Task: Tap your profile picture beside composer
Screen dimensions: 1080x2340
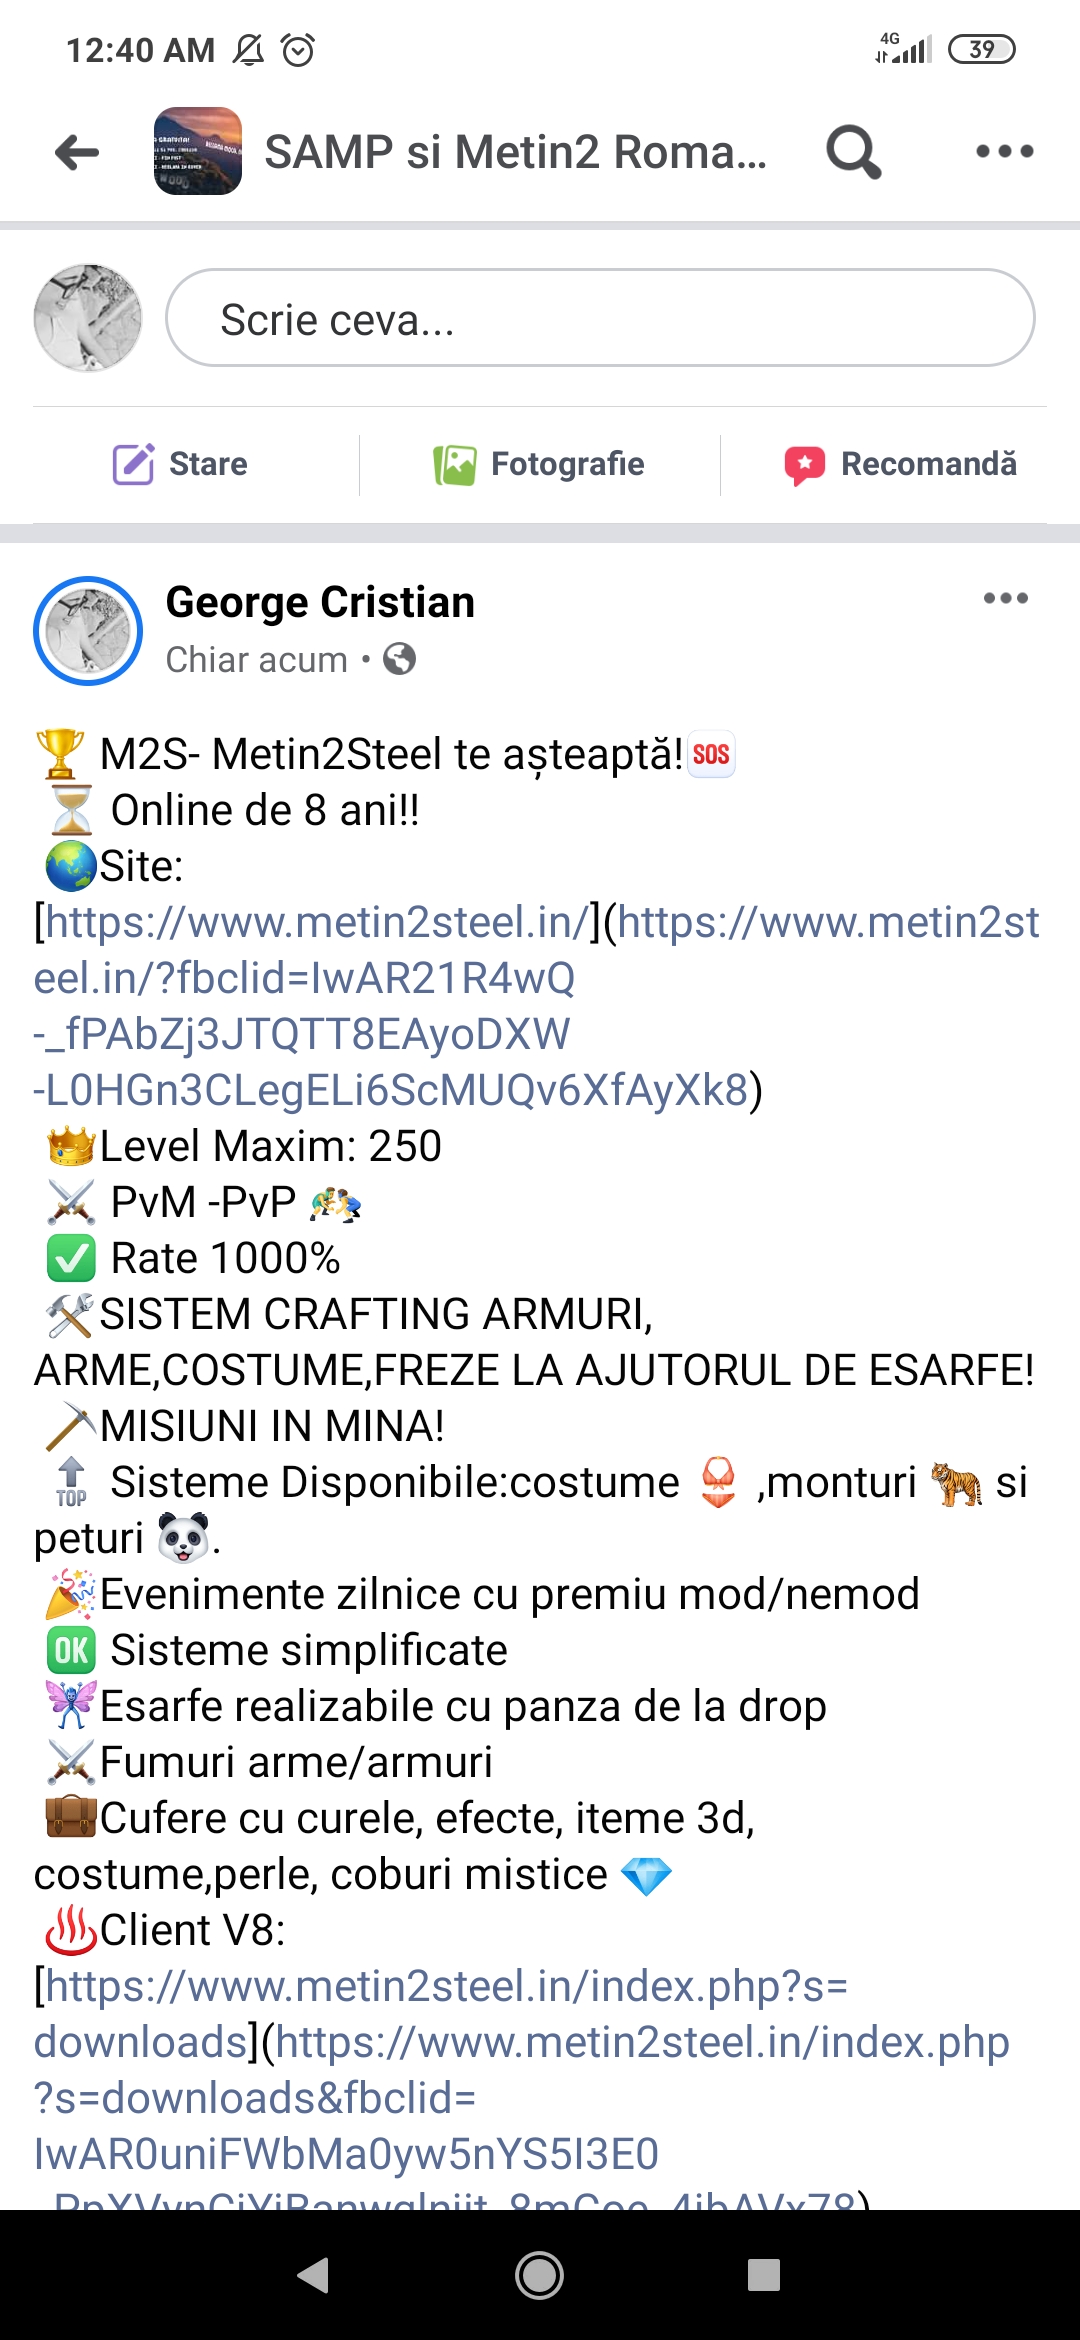Action: click(x=88, y=318)
